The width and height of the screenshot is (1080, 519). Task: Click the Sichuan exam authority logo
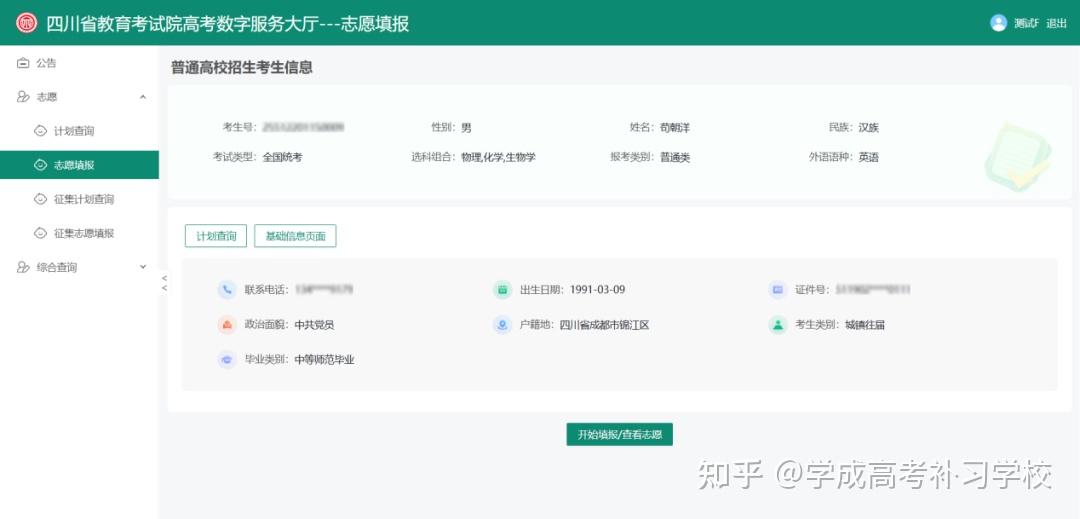(26, 23)
